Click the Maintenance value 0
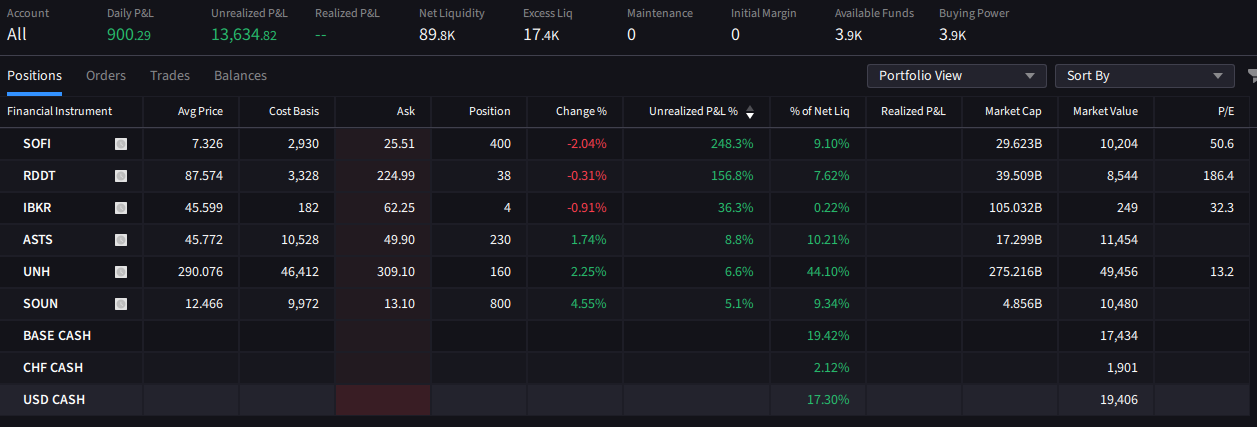The image size is (1257, 427). click(631, 34)
